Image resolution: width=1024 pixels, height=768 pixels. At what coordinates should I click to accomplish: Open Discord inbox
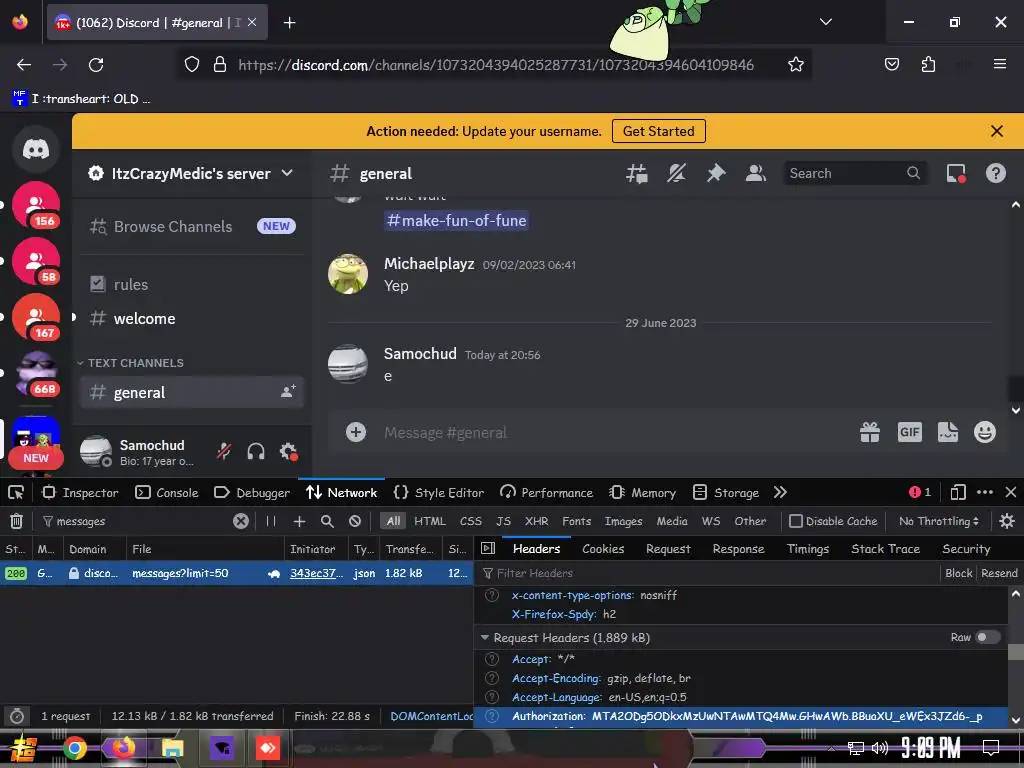[x=956, y=174]
